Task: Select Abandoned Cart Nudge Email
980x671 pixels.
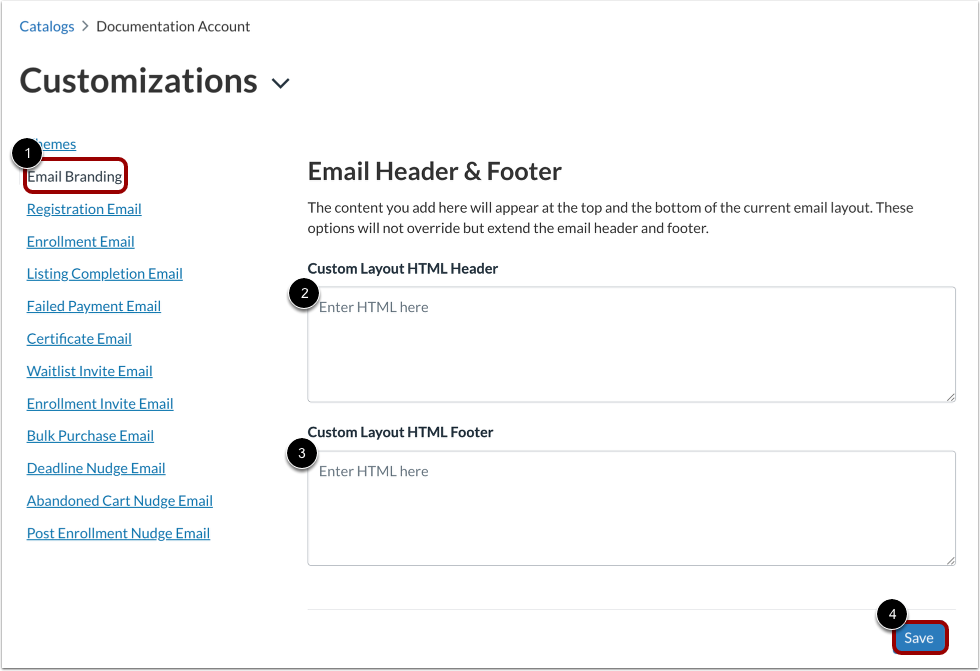Action: [x=119, y=500]
